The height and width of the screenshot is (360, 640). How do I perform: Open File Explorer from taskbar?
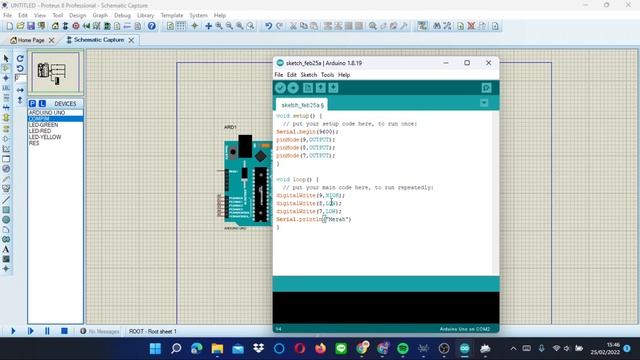click(217, 349)
